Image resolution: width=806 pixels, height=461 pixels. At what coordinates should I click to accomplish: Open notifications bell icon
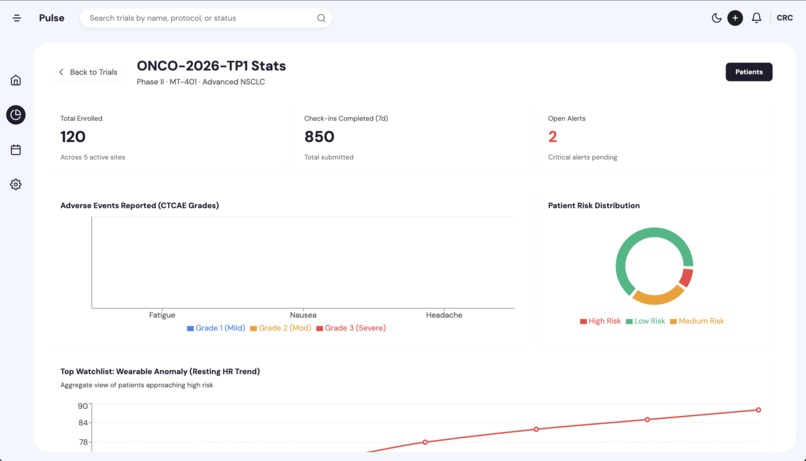(x=756, y=18)
